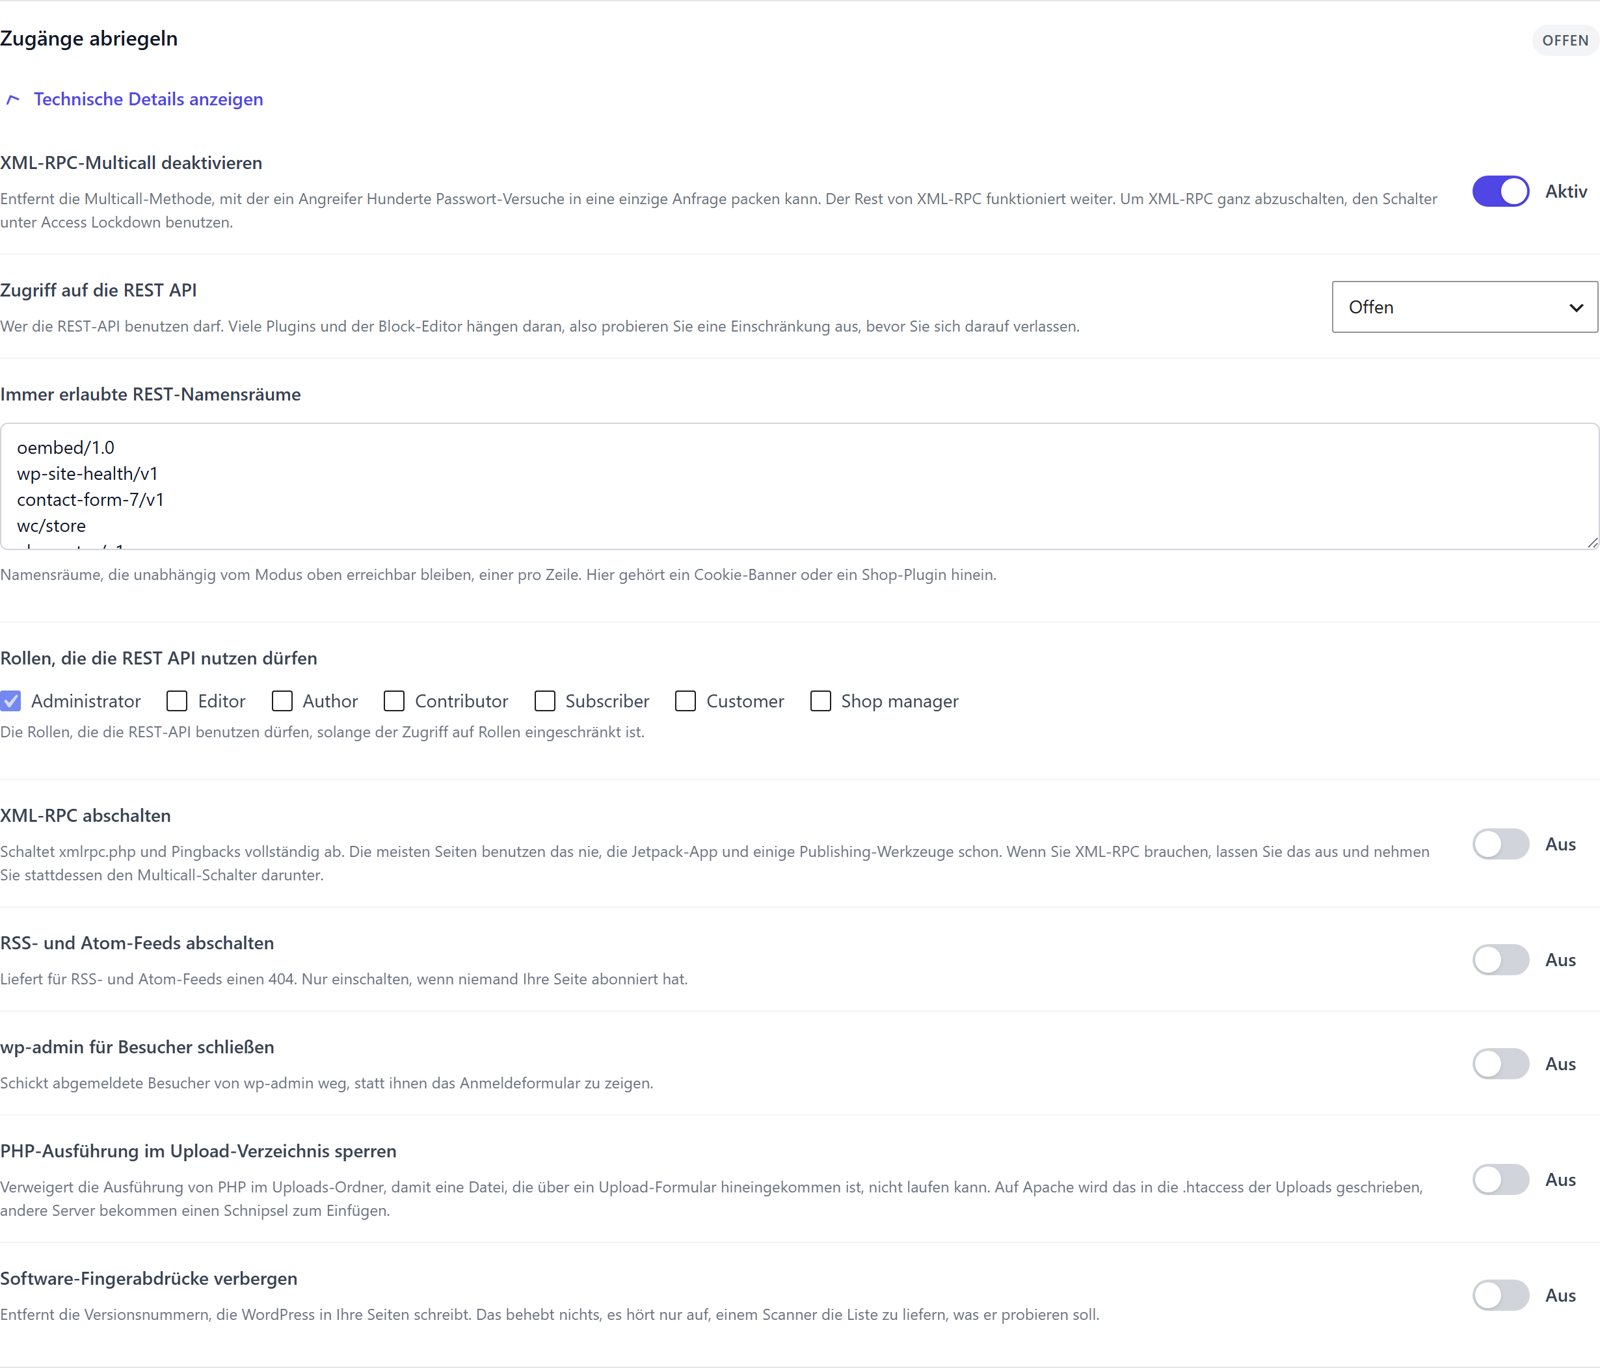Image resolution: width=1600 pixels, height=1368 pixels.
Task: Click into the allowed REST namespaces textarea
Action: (x=800, y=486)
